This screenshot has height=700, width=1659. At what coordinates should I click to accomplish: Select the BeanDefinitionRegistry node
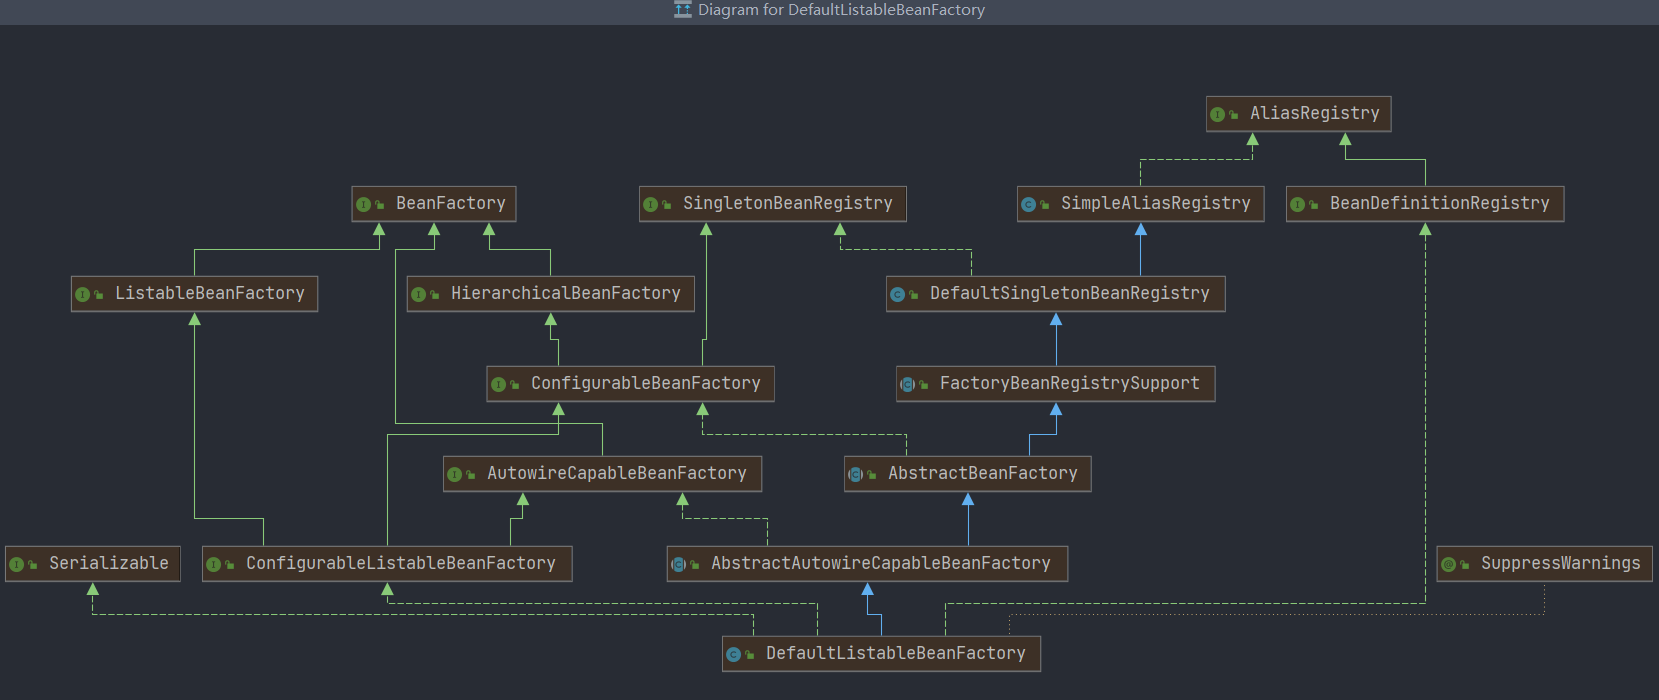(1425, 204)
